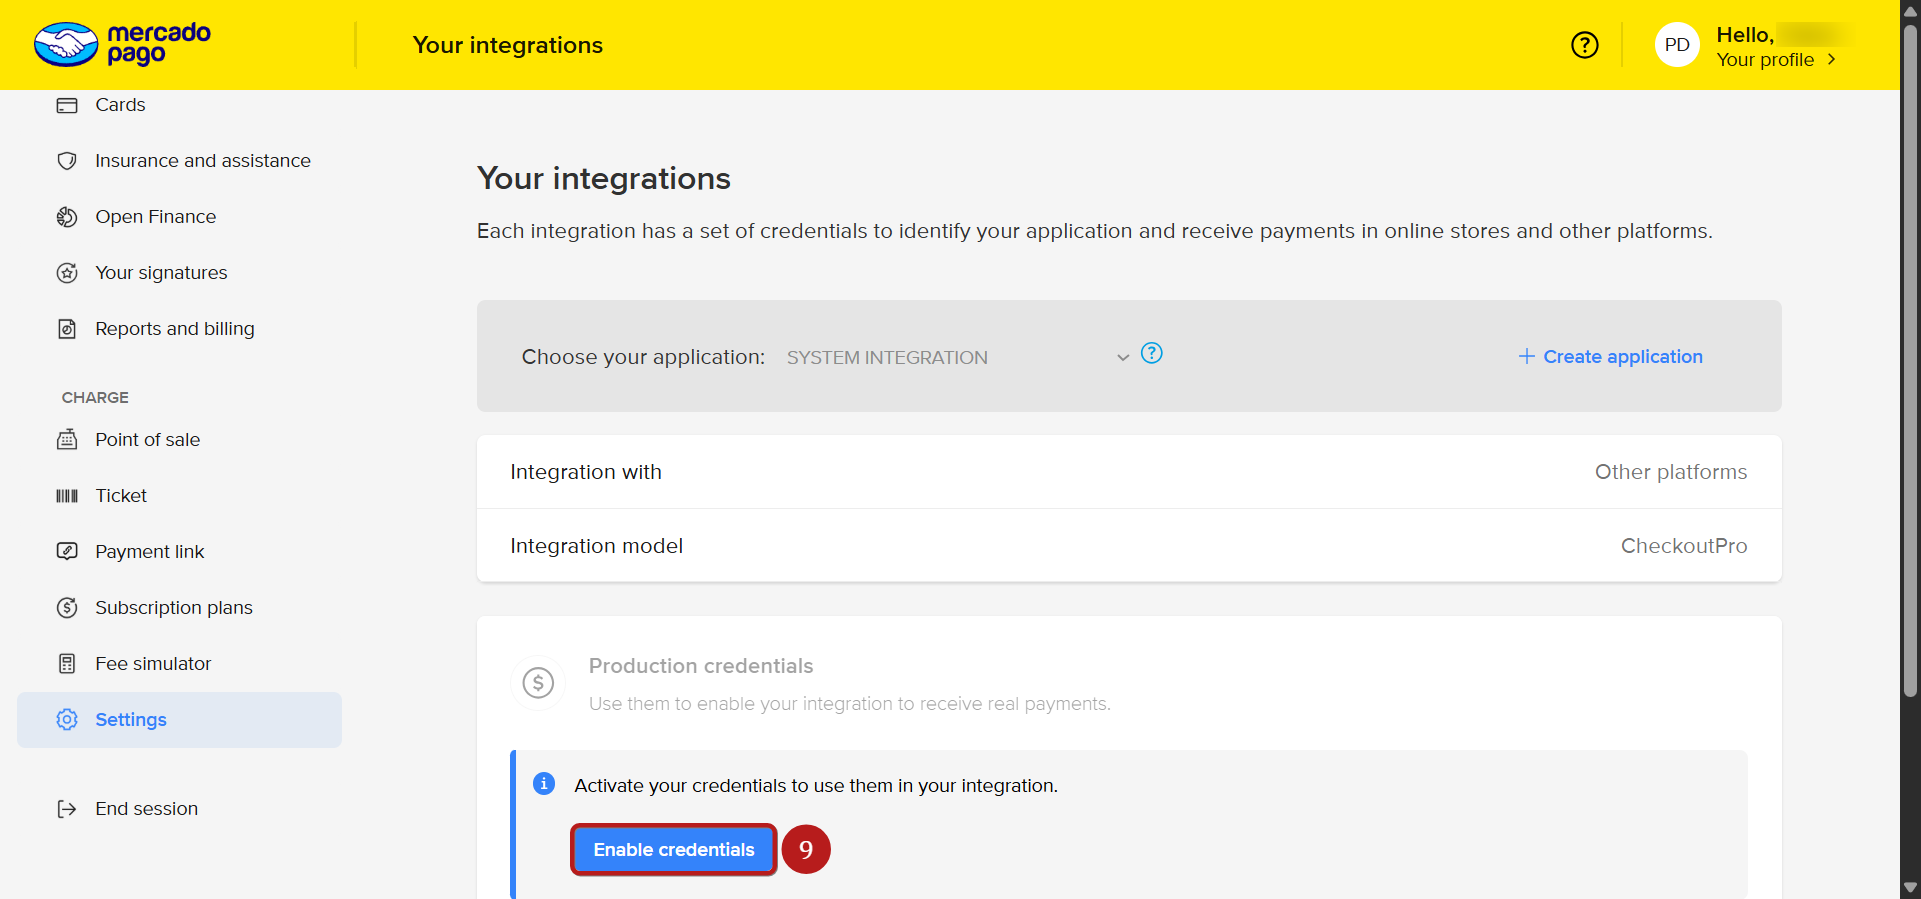Select Subscription plans in sidebar
The height and width of the screenshot is (899, 1921).
(173, 608)
